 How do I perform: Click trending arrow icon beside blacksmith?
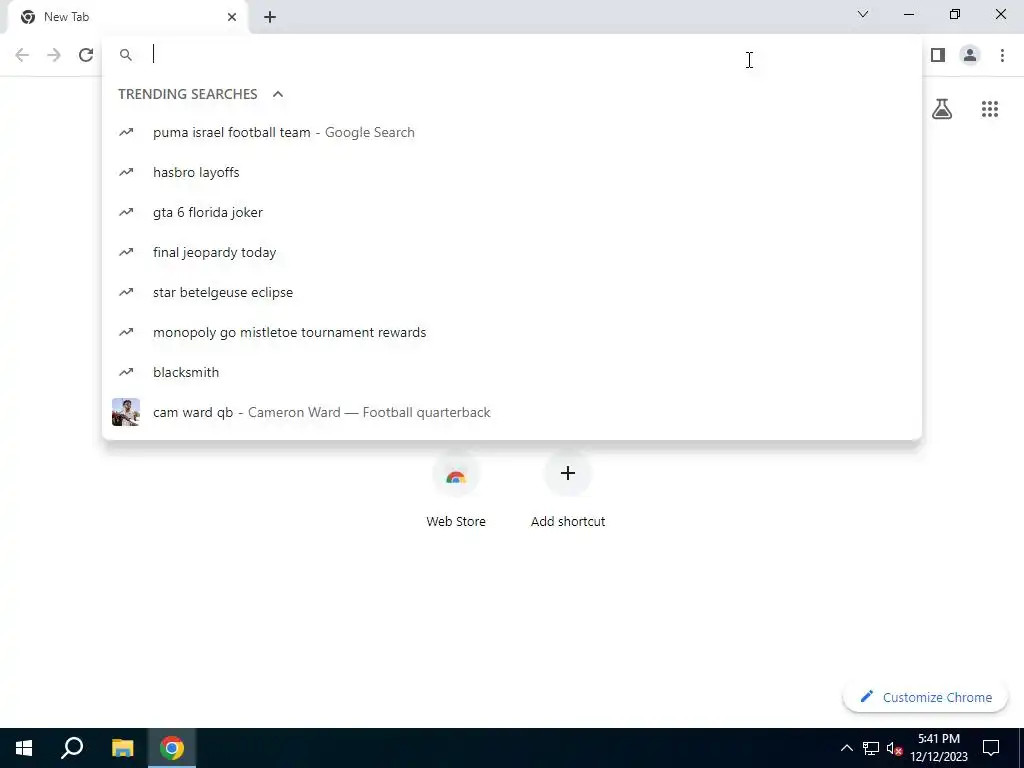coord(126,372)
